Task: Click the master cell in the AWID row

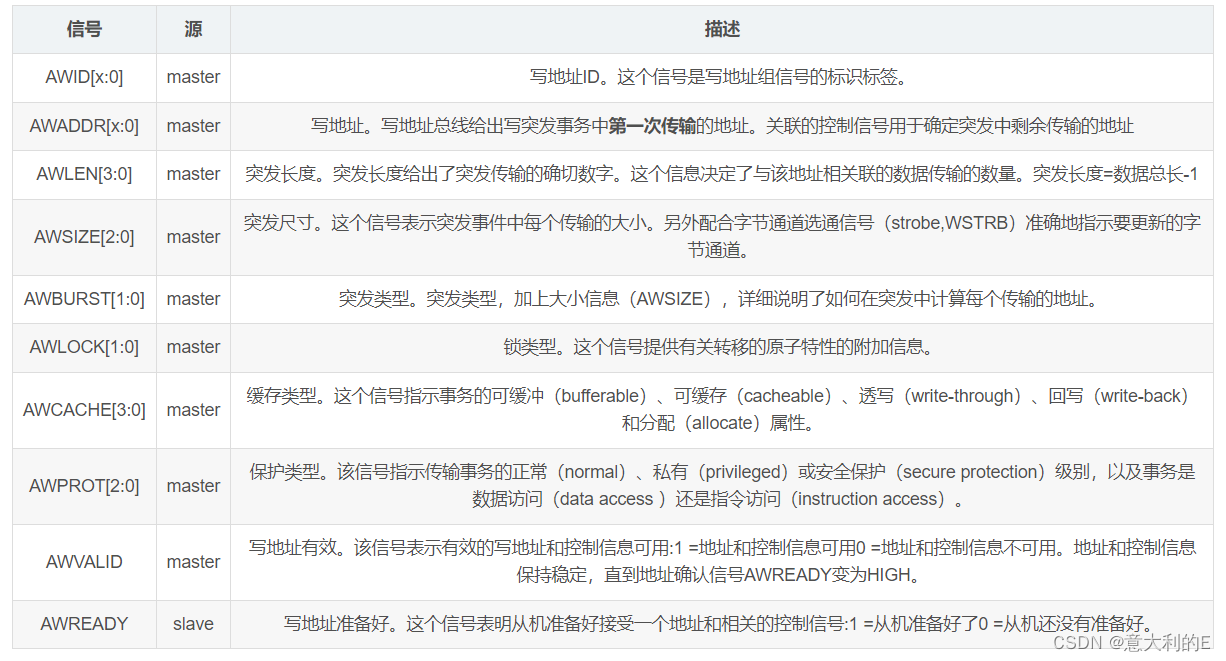Action: pos(192,77)
